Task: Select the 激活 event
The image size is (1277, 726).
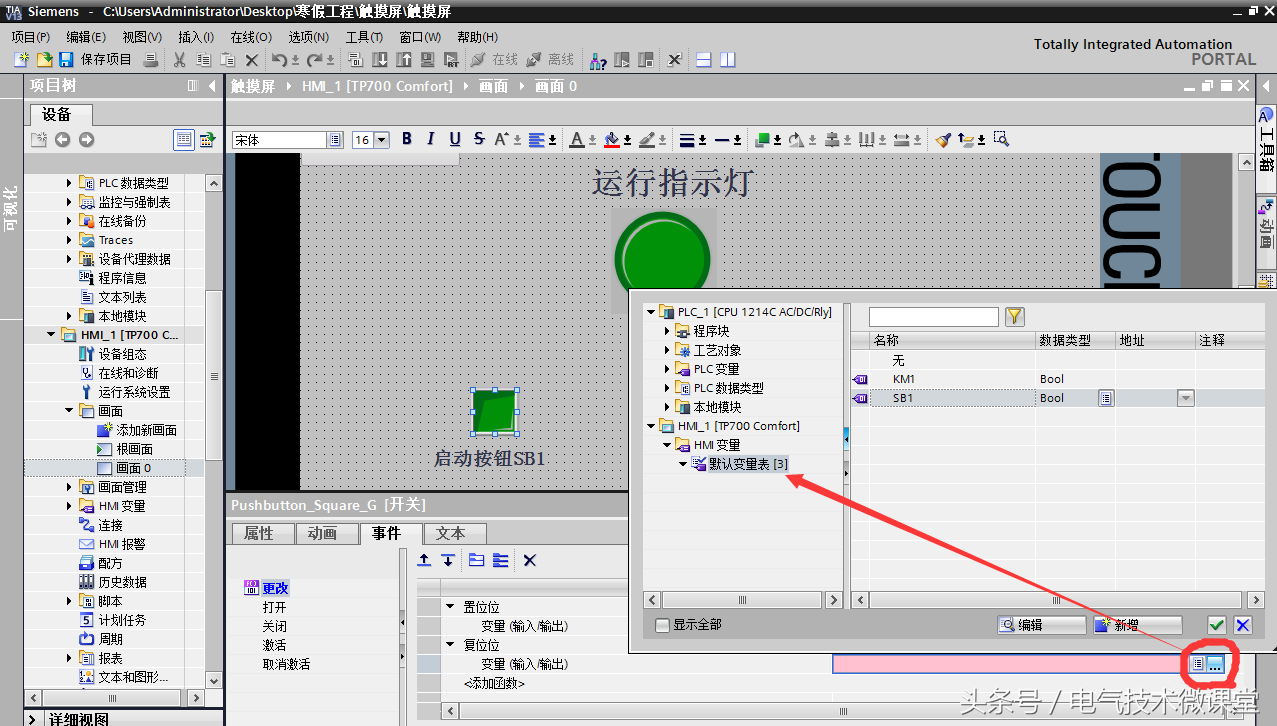Action: 274,645
